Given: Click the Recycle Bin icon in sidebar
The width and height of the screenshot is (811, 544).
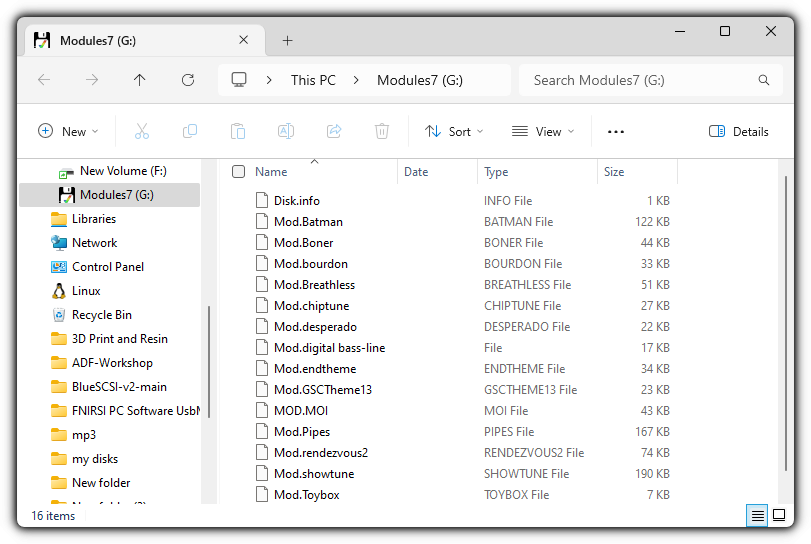Looking at the screenshot, I should click(59, 315).
